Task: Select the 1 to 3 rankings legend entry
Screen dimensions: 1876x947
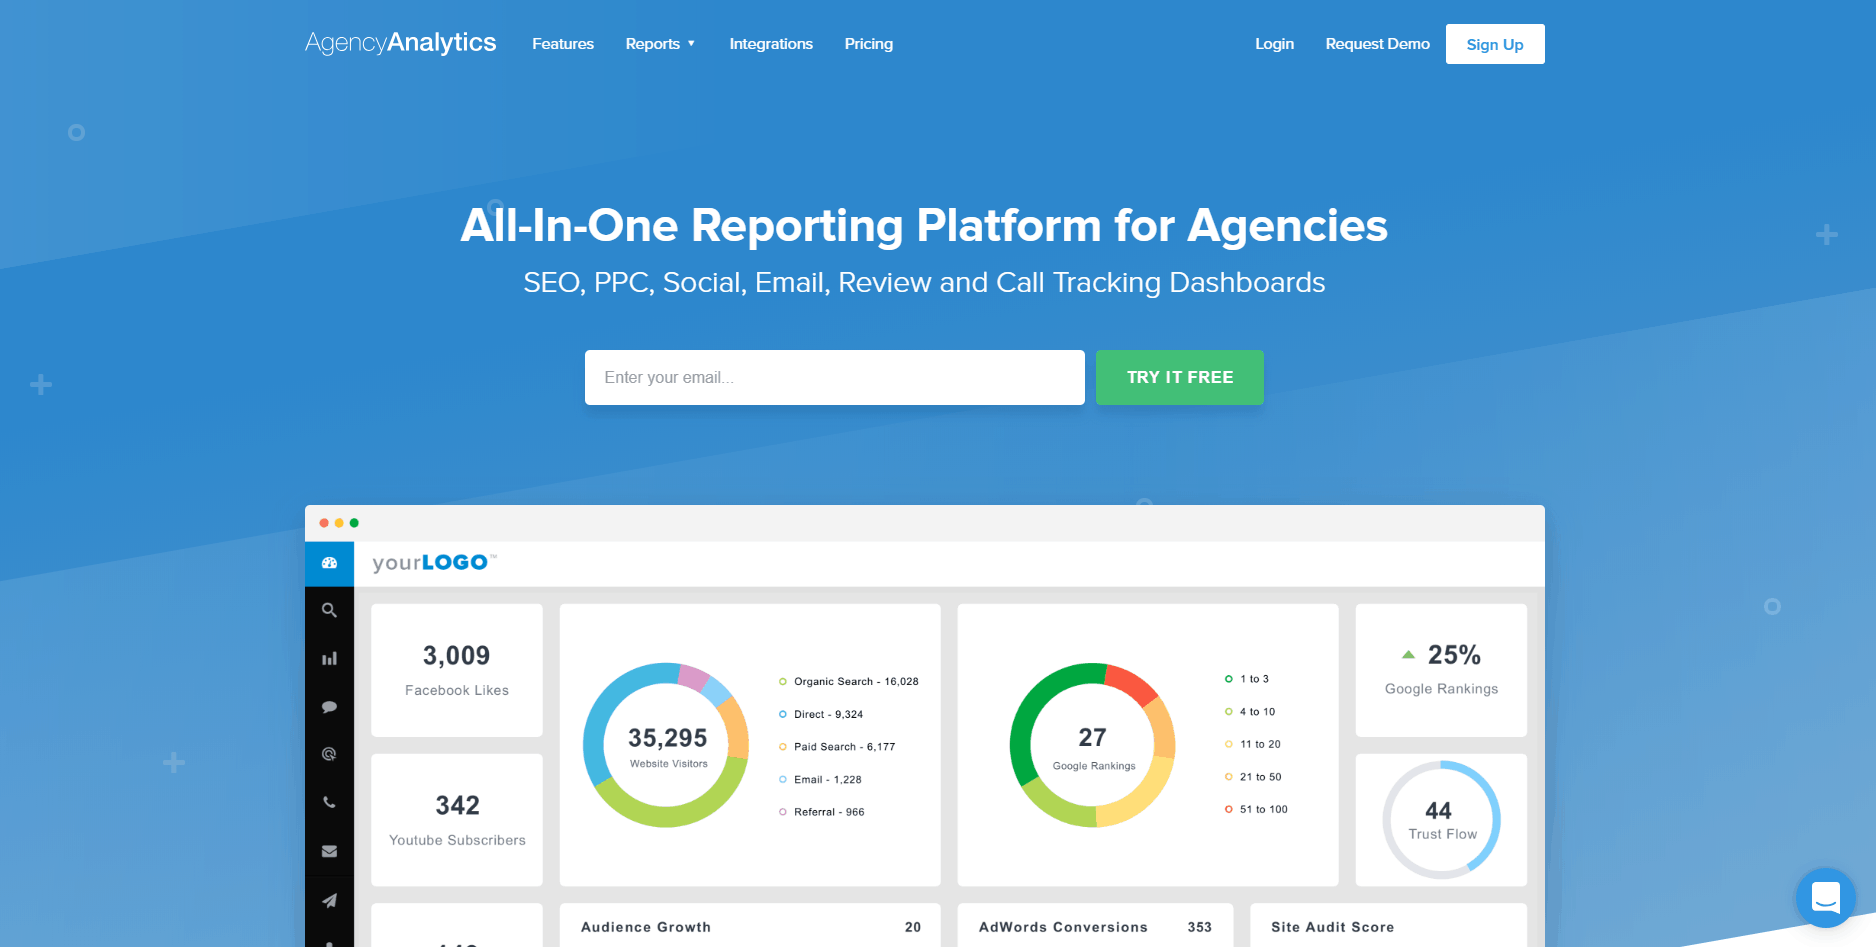Action: [1247, 679]
